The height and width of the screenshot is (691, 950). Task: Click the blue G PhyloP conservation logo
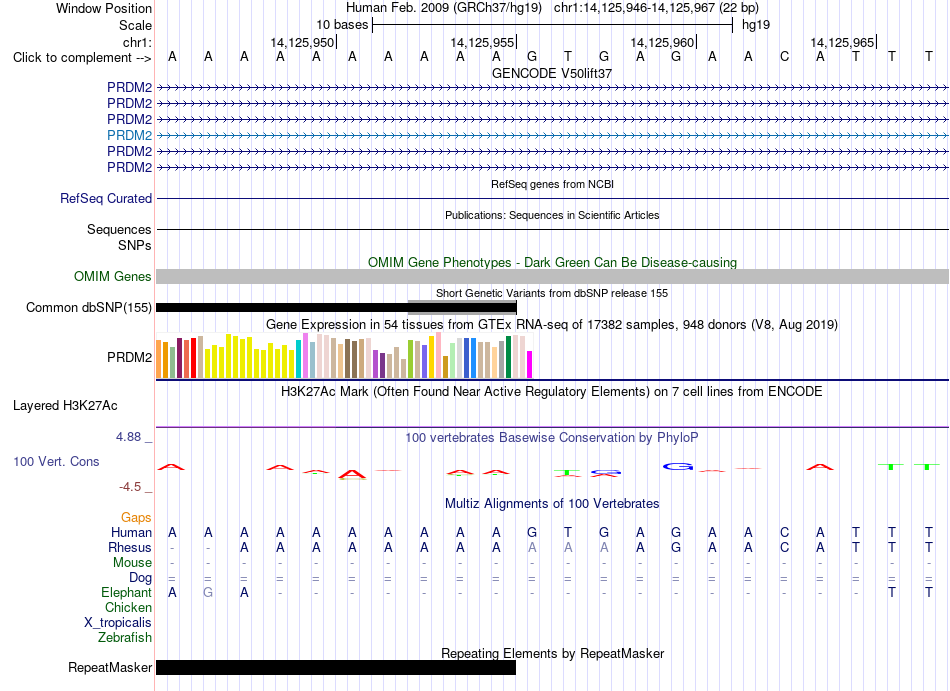(x=677, y=466)
